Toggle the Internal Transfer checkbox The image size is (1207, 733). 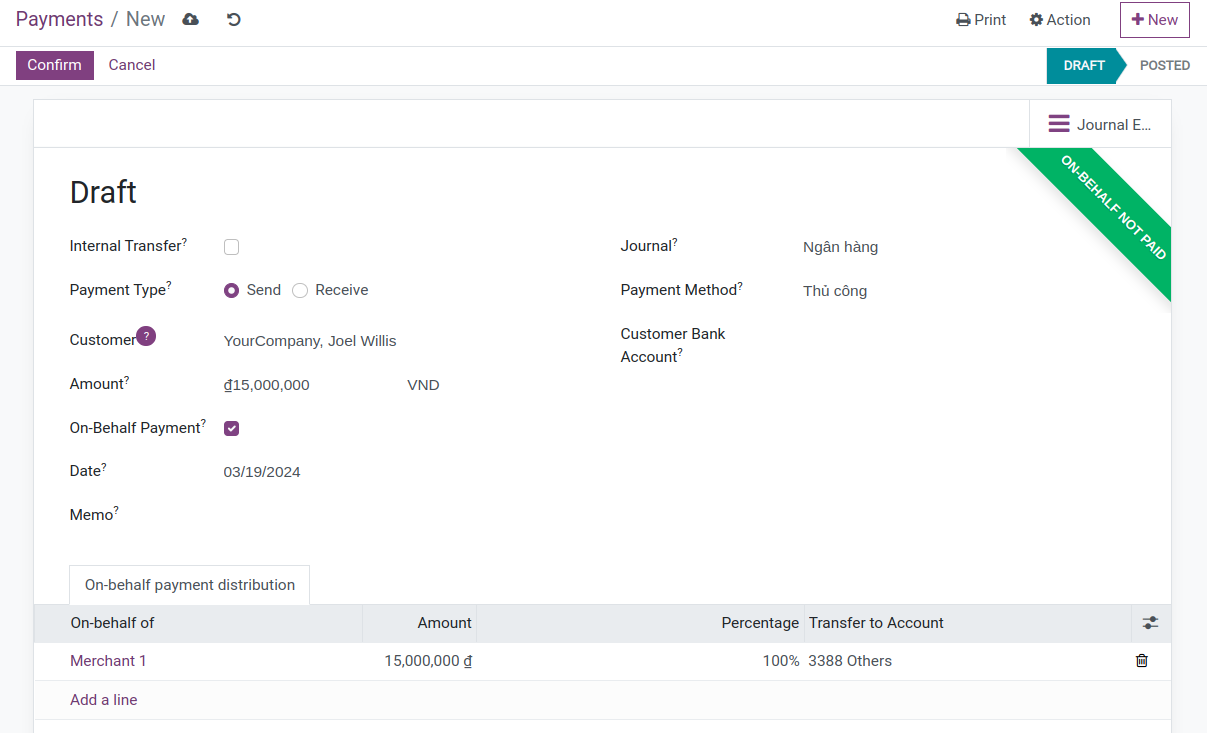click(x=231, y=247)
